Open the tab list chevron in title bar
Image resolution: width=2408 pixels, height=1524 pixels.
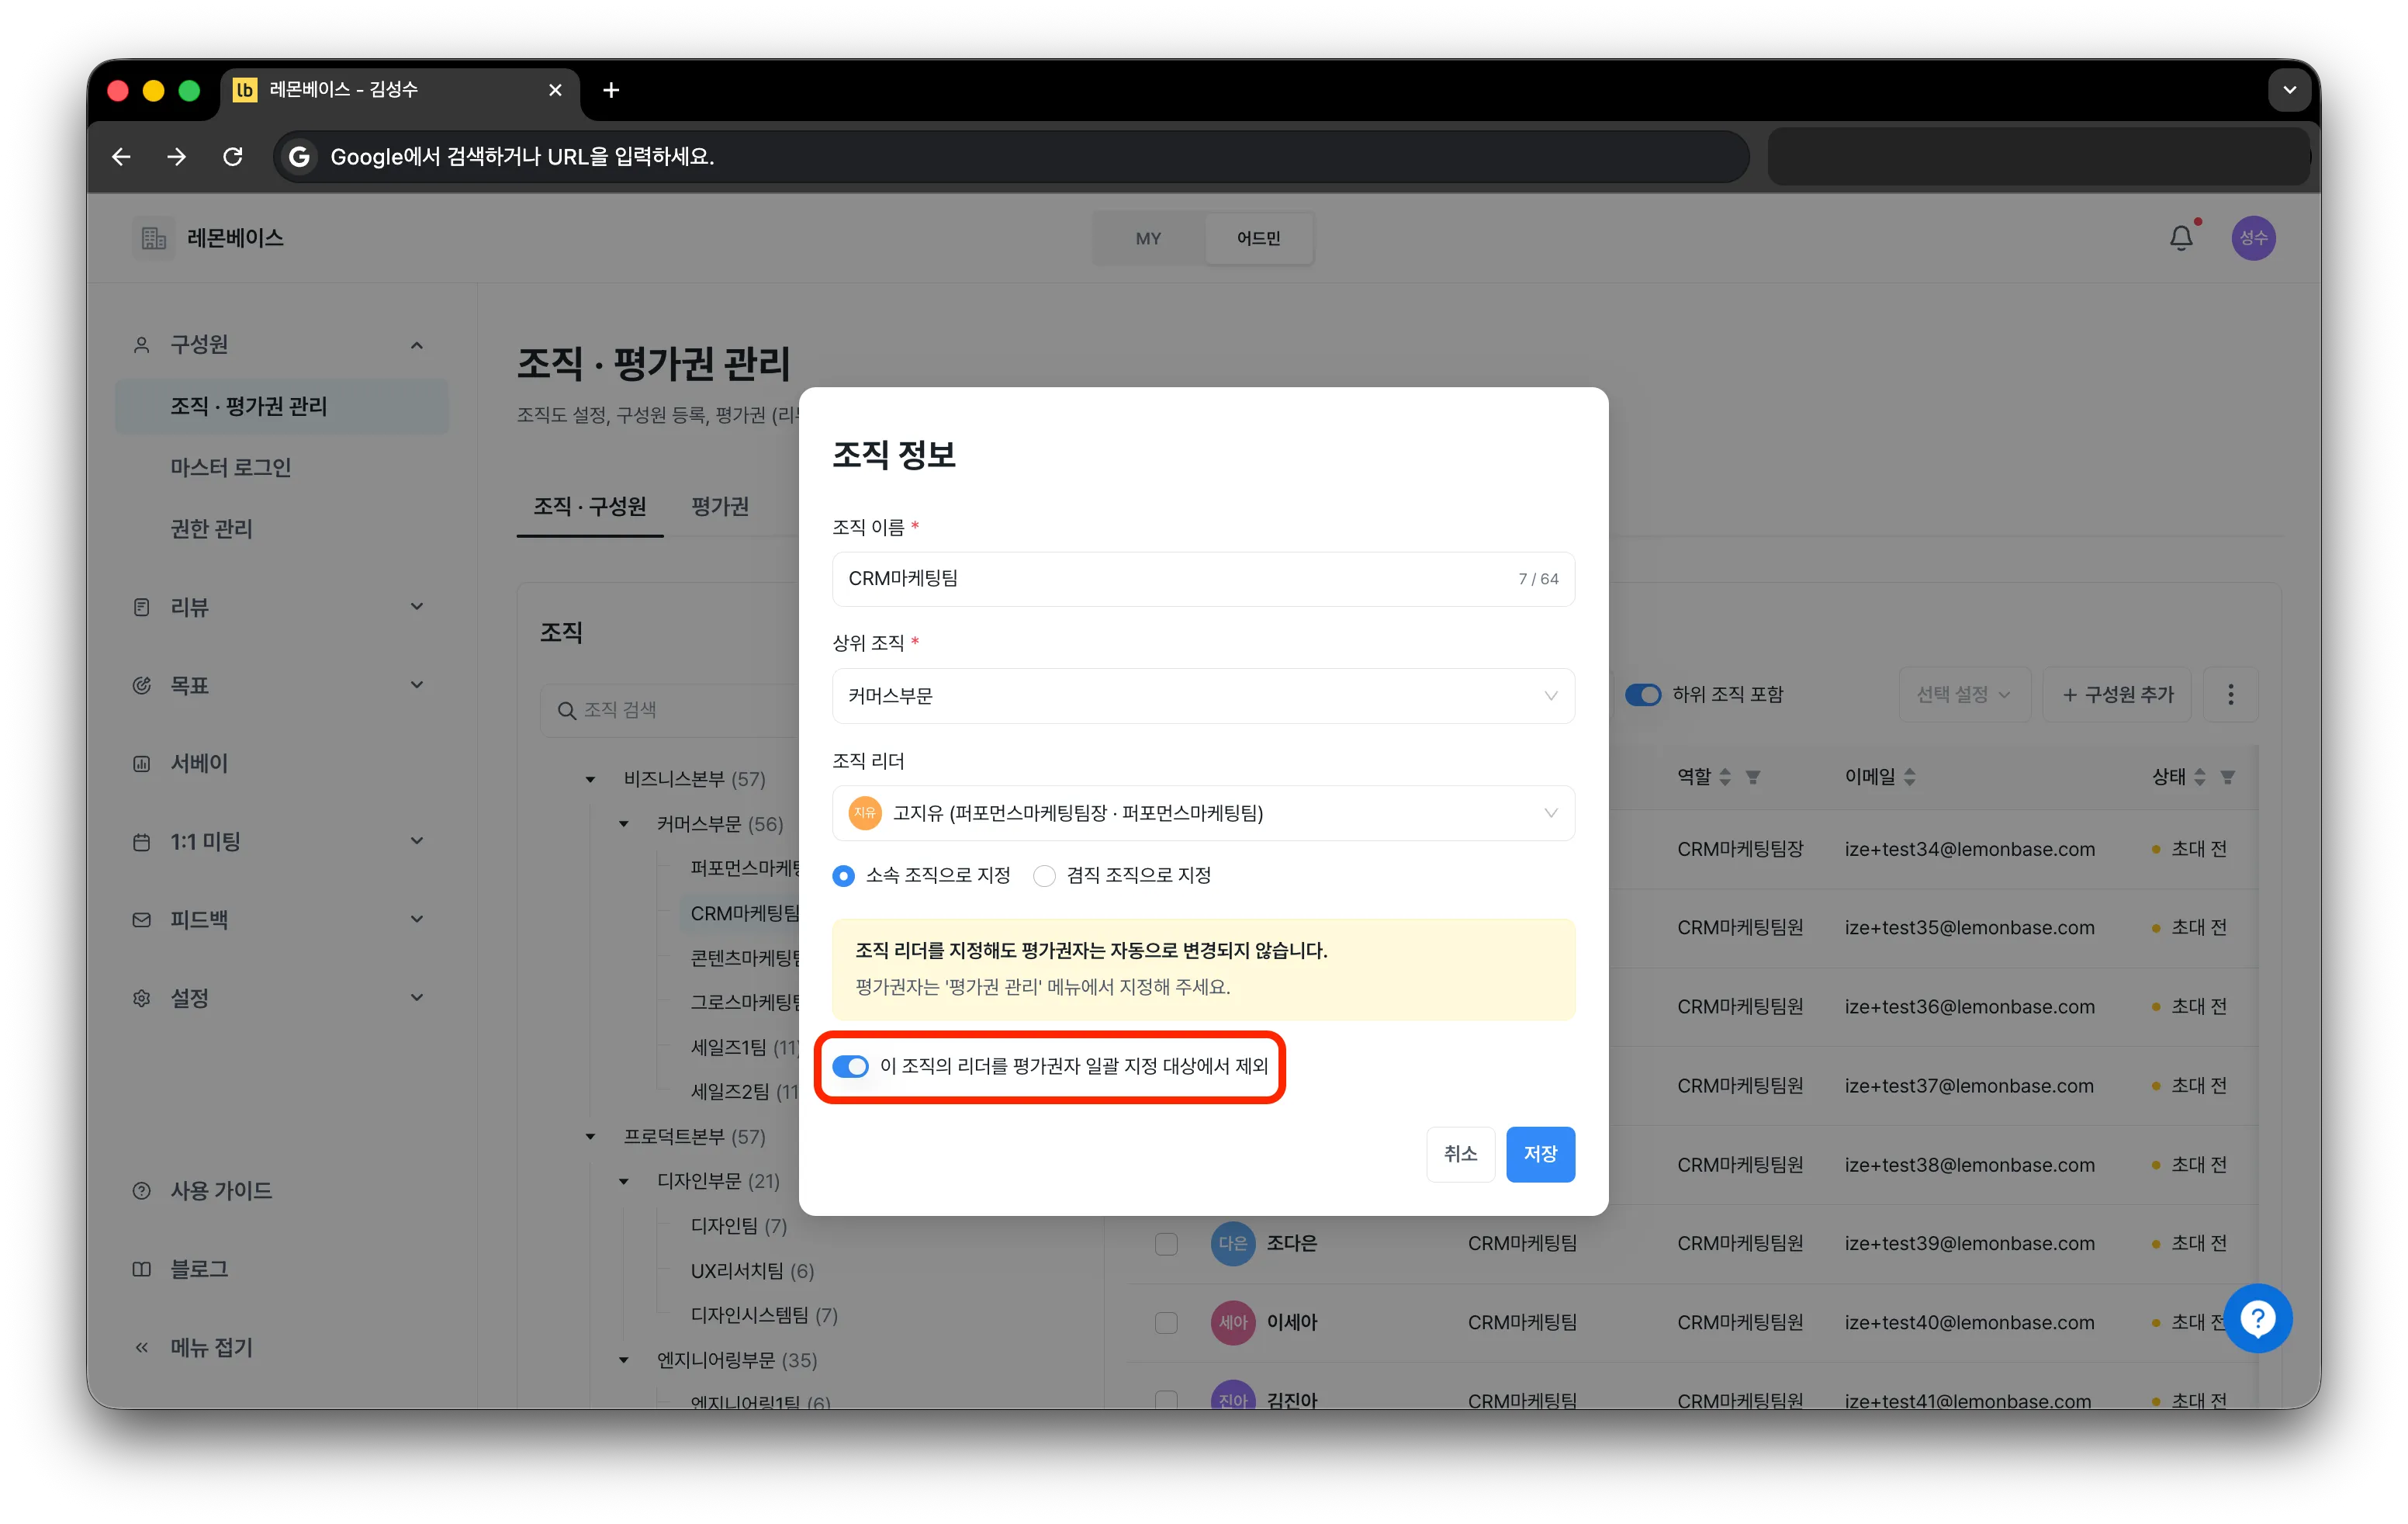(2289, 91)
